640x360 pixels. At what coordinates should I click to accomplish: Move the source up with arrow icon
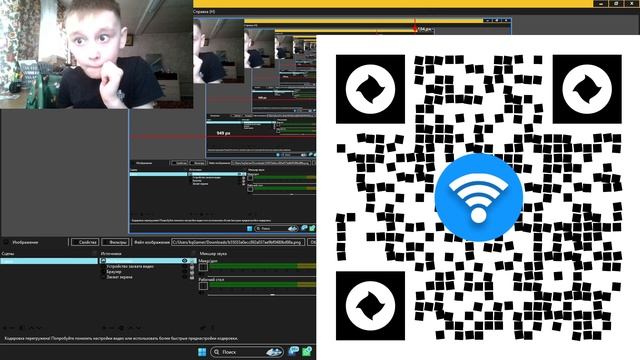[130, 328]
